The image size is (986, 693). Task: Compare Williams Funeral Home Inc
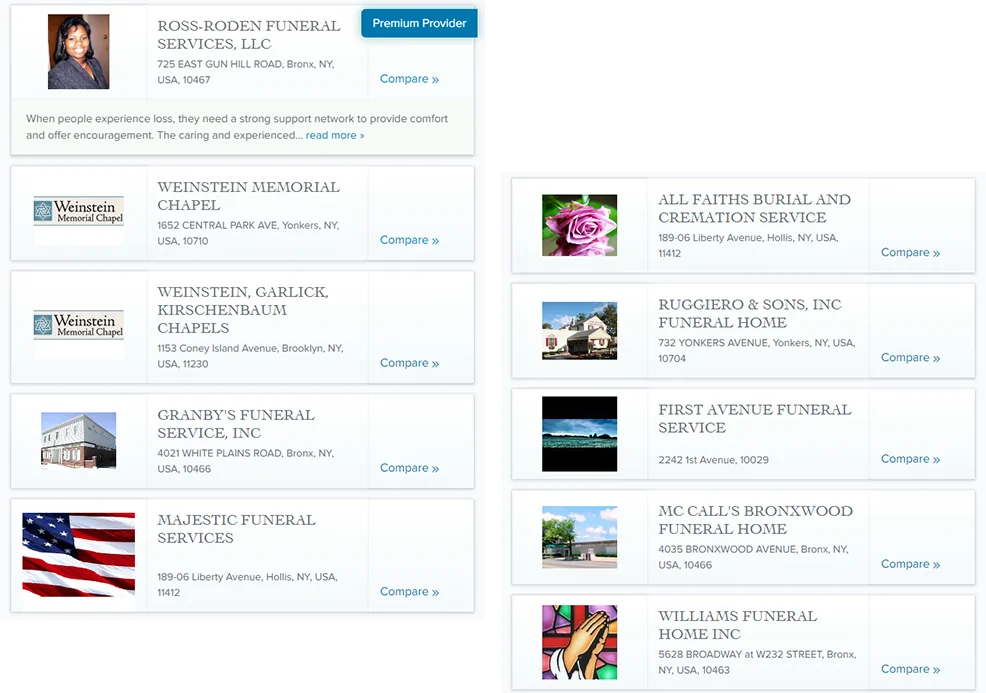click(x=910, y=668)
